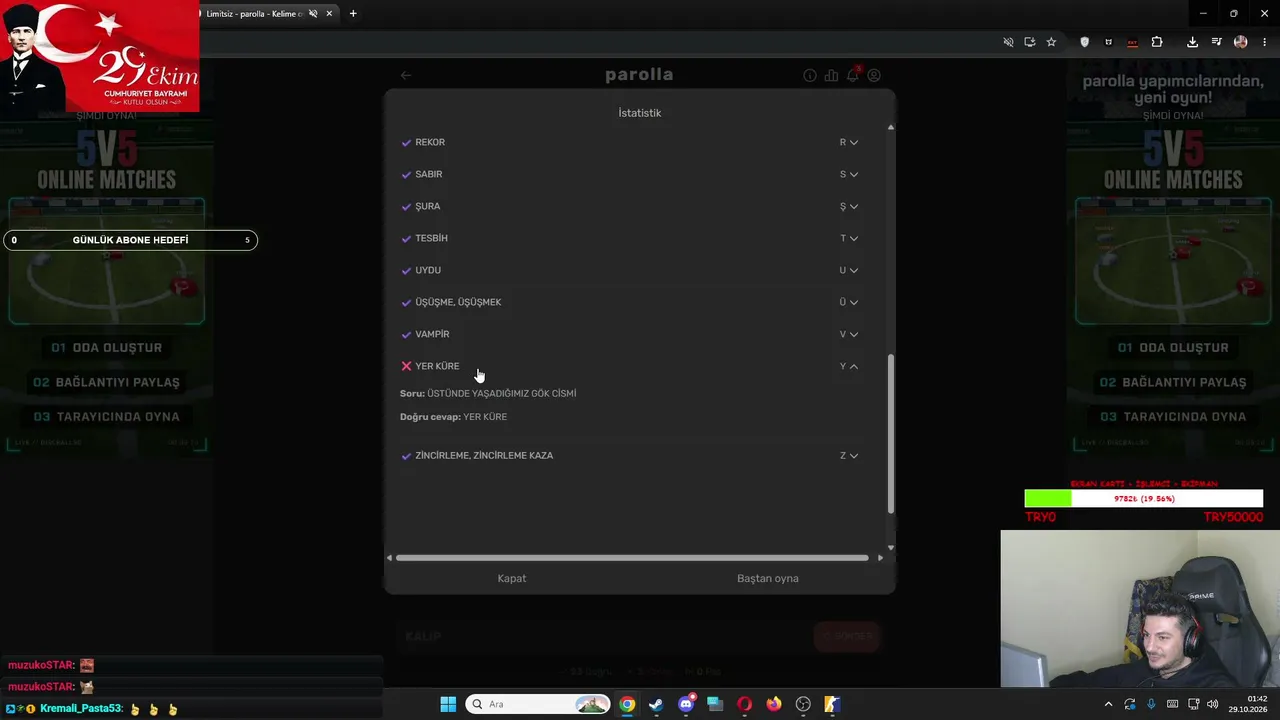Show hidden system tray icons
Viewport: 1280px width, 720px height.
point(1108,704)
